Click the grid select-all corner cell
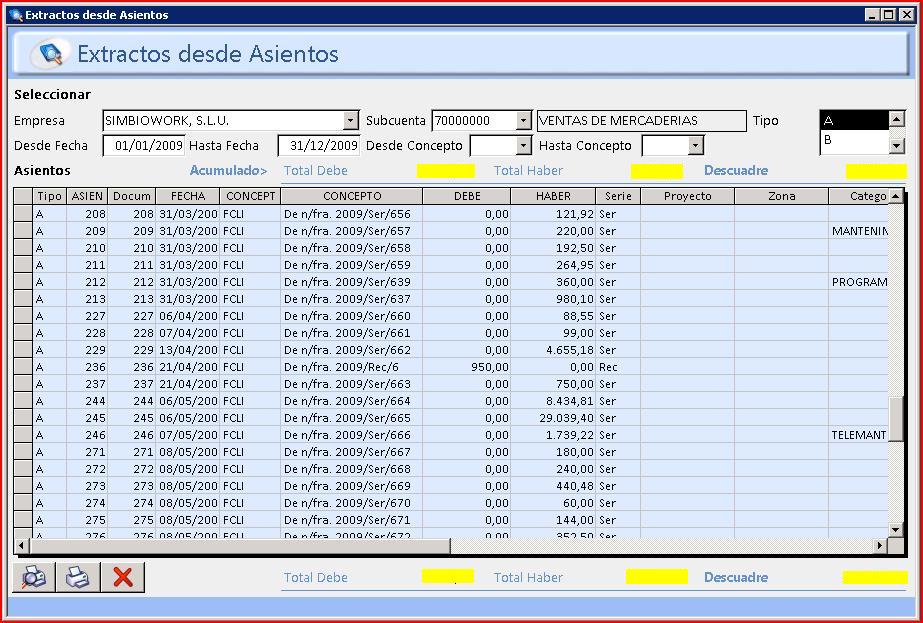Screen dimensions: 923x623 click(x=23, y=196)
